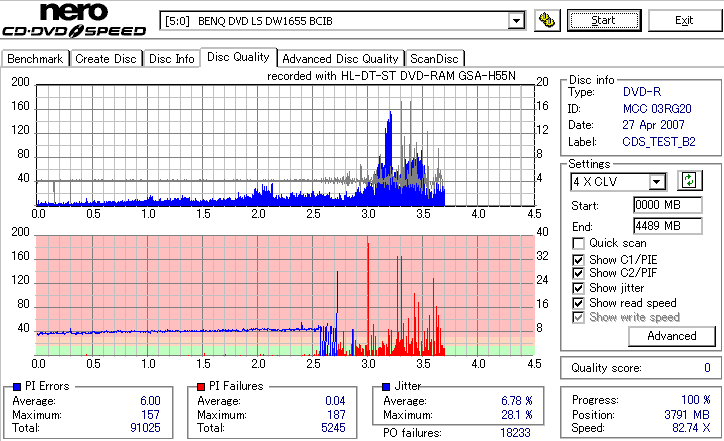Open the Create Disc tab

(x=106, y=59)
